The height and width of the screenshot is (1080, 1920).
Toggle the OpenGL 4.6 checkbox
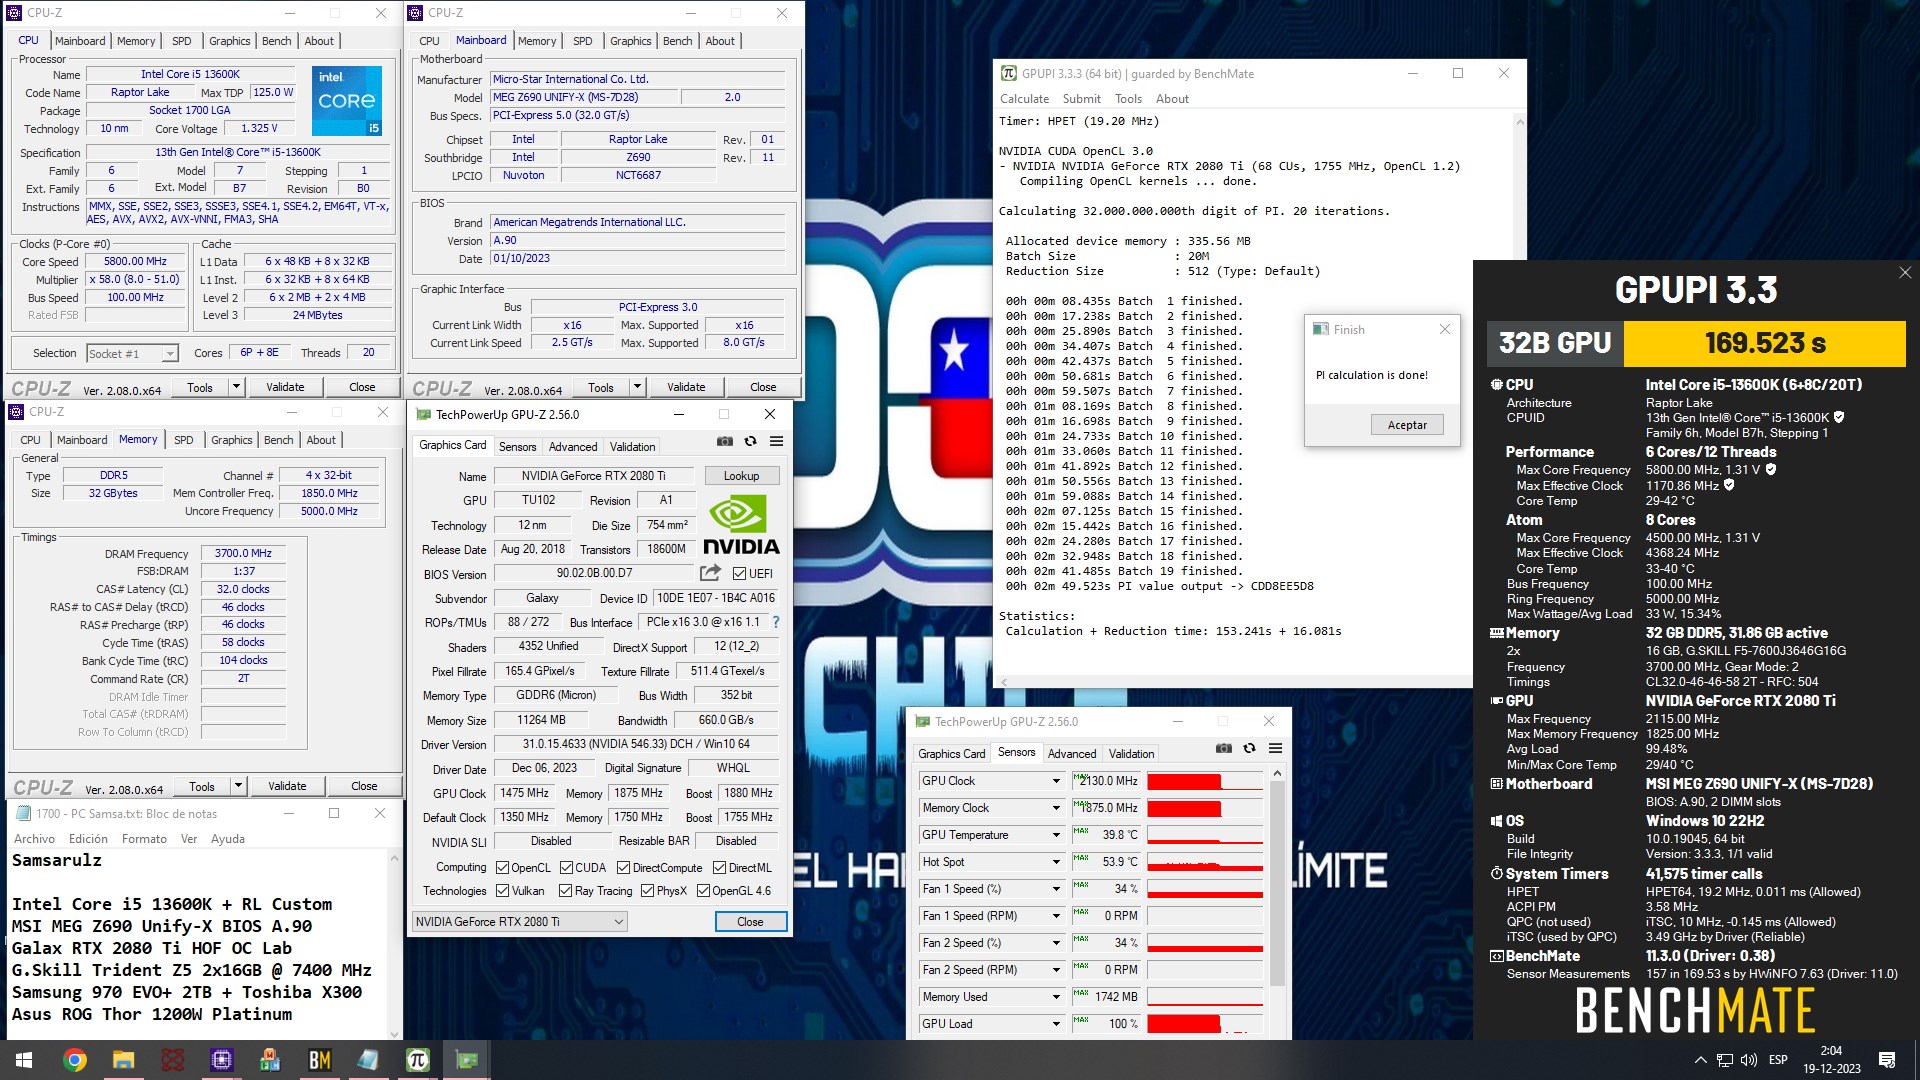tap(703, 891)
